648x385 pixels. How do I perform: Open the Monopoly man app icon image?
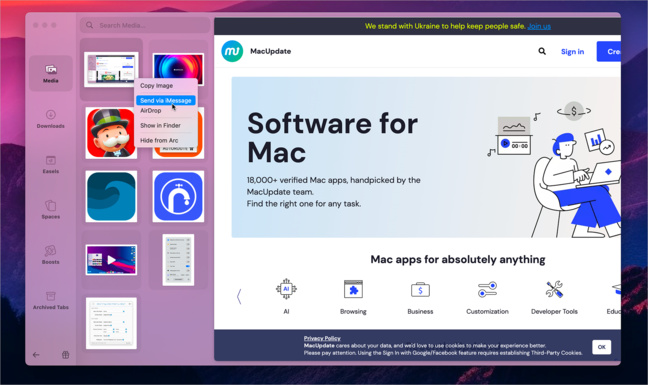[x=111, y=133]
